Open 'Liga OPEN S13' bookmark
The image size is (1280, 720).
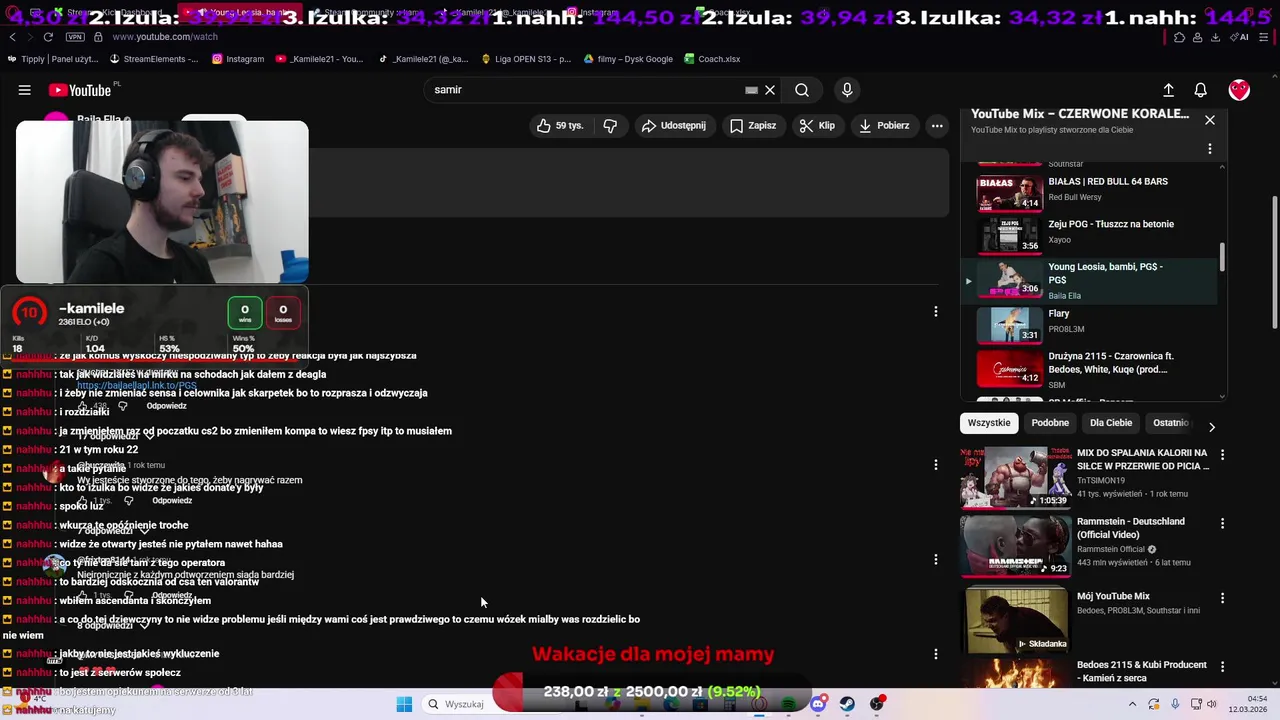(526, 59)
